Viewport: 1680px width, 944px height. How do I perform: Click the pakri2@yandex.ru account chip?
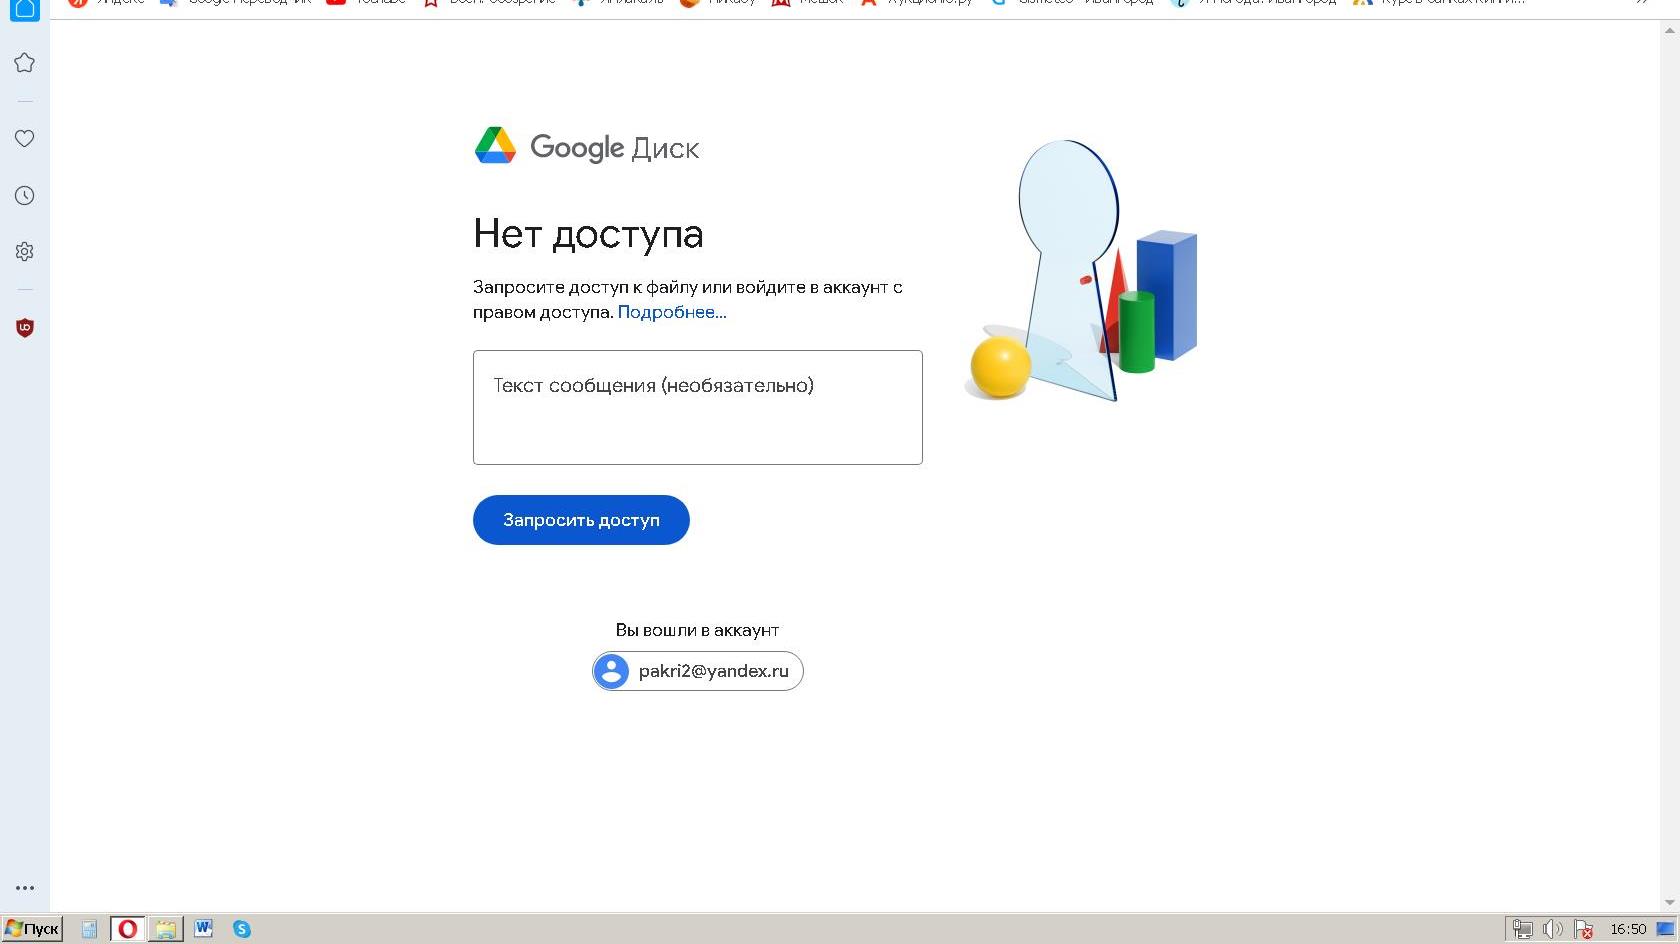[x=698, y=671]
